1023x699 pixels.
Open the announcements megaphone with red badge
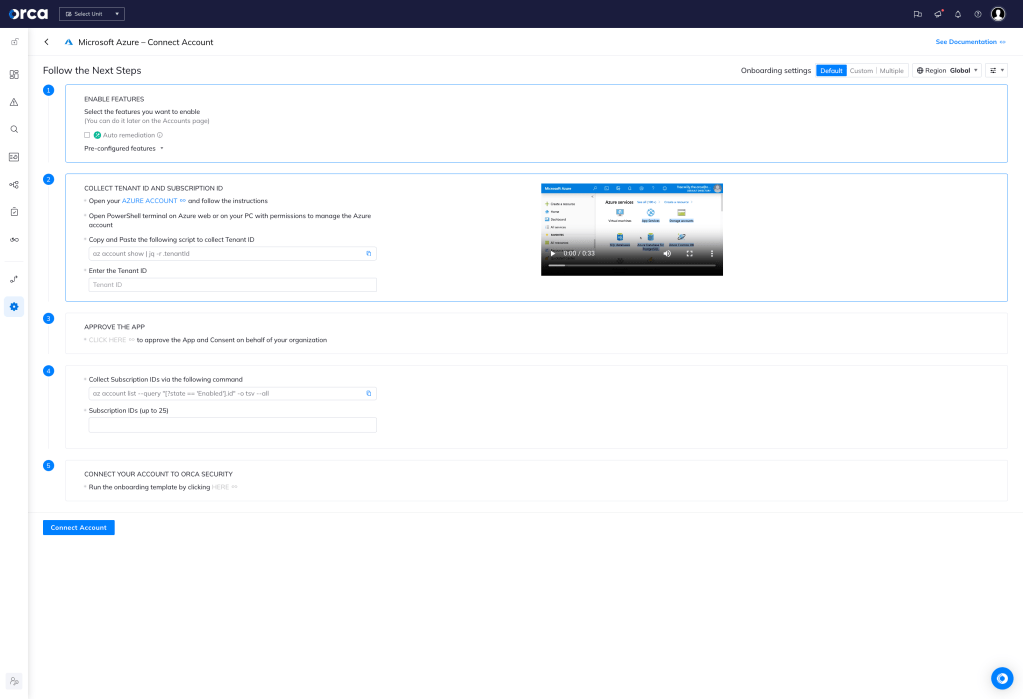tap(937, 14)
